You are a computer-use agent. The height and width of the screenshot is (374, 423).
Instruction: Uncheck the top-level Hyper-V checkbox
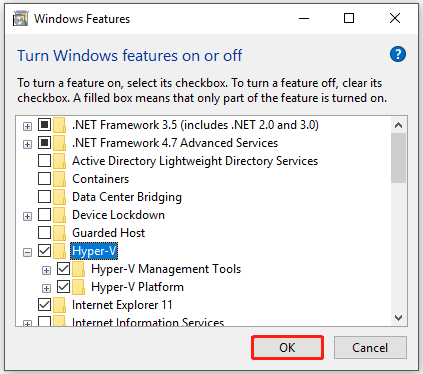[x=44, y=251]
